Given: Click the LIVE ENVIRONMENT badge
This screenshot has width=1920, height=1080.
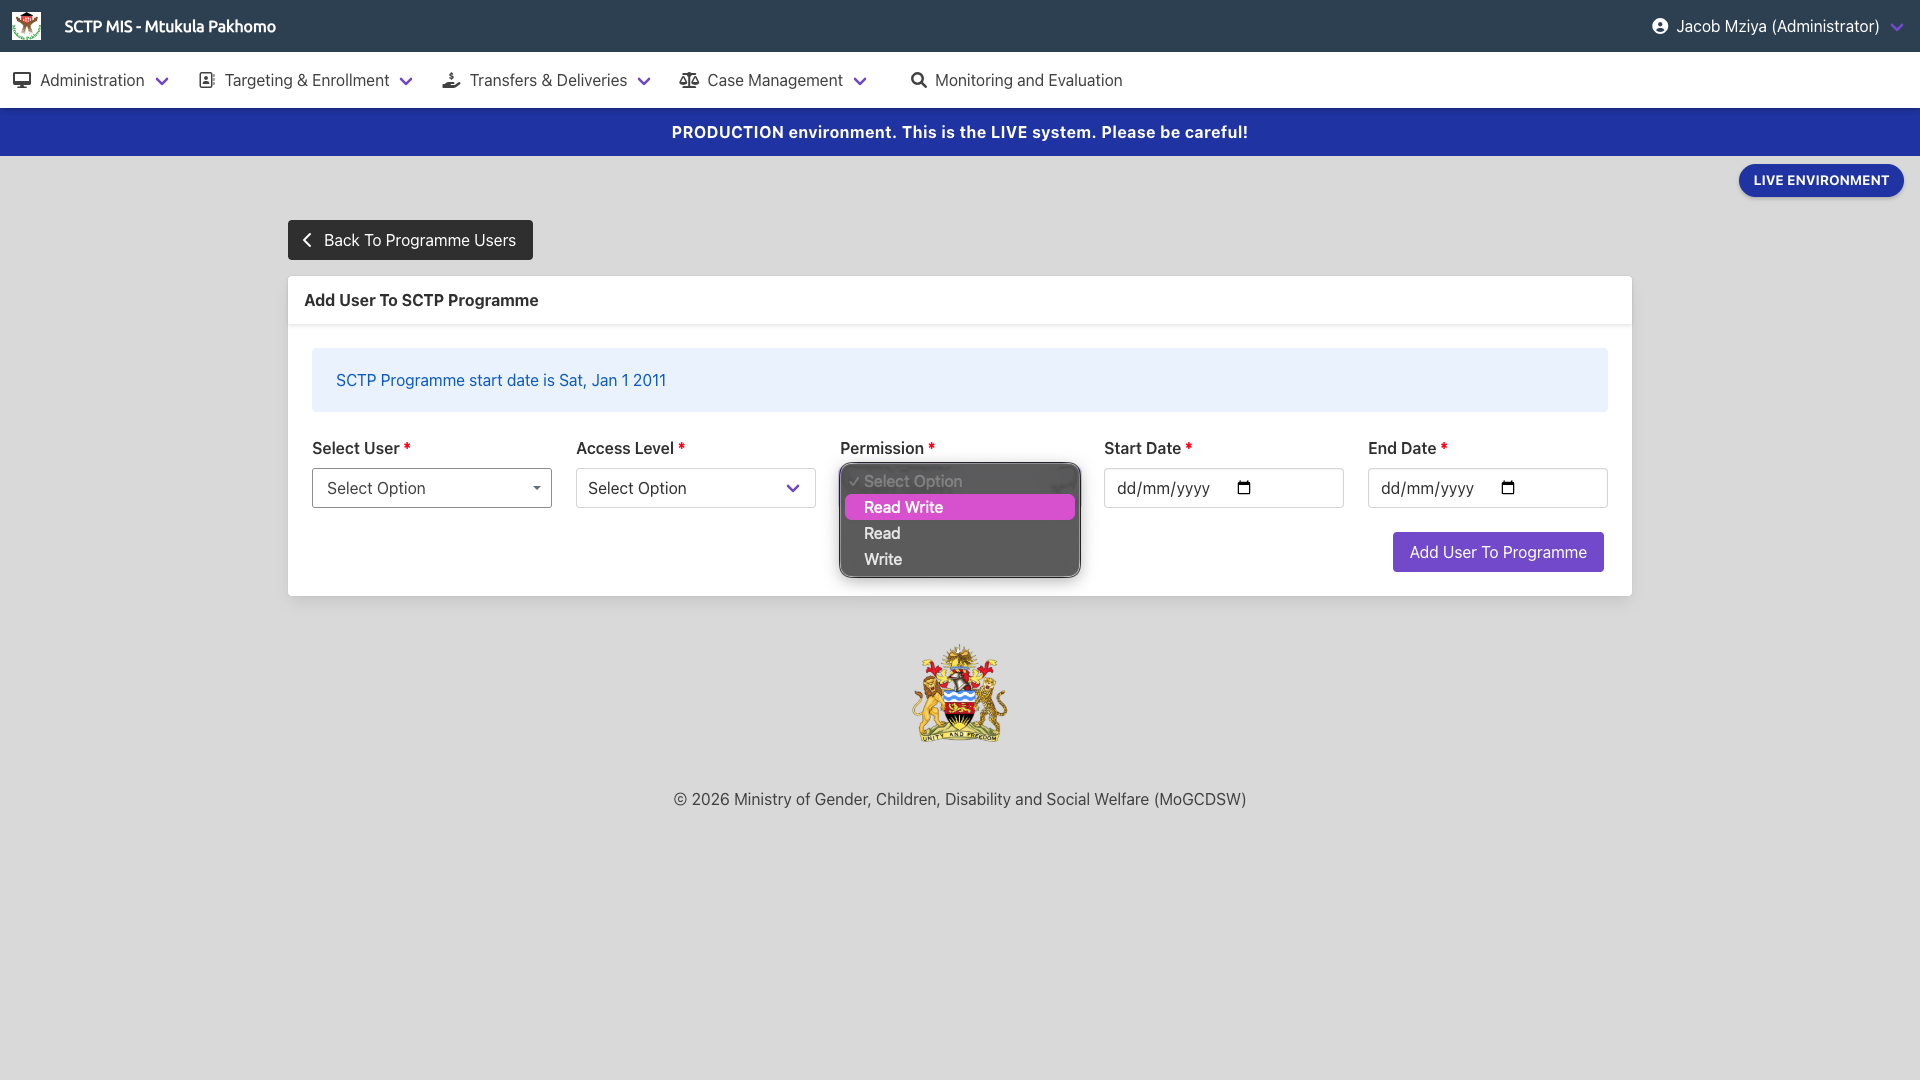Looking at the screenshot, I should (1821, 180).
